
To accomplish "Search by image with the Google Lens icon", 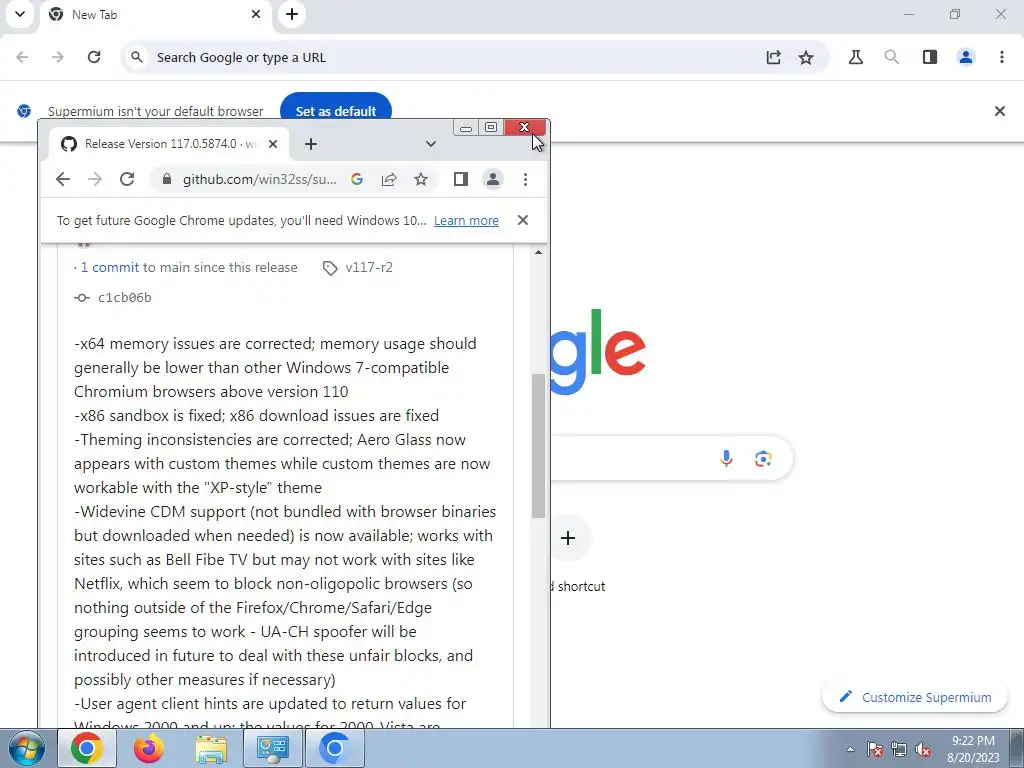I will [763, 458].
